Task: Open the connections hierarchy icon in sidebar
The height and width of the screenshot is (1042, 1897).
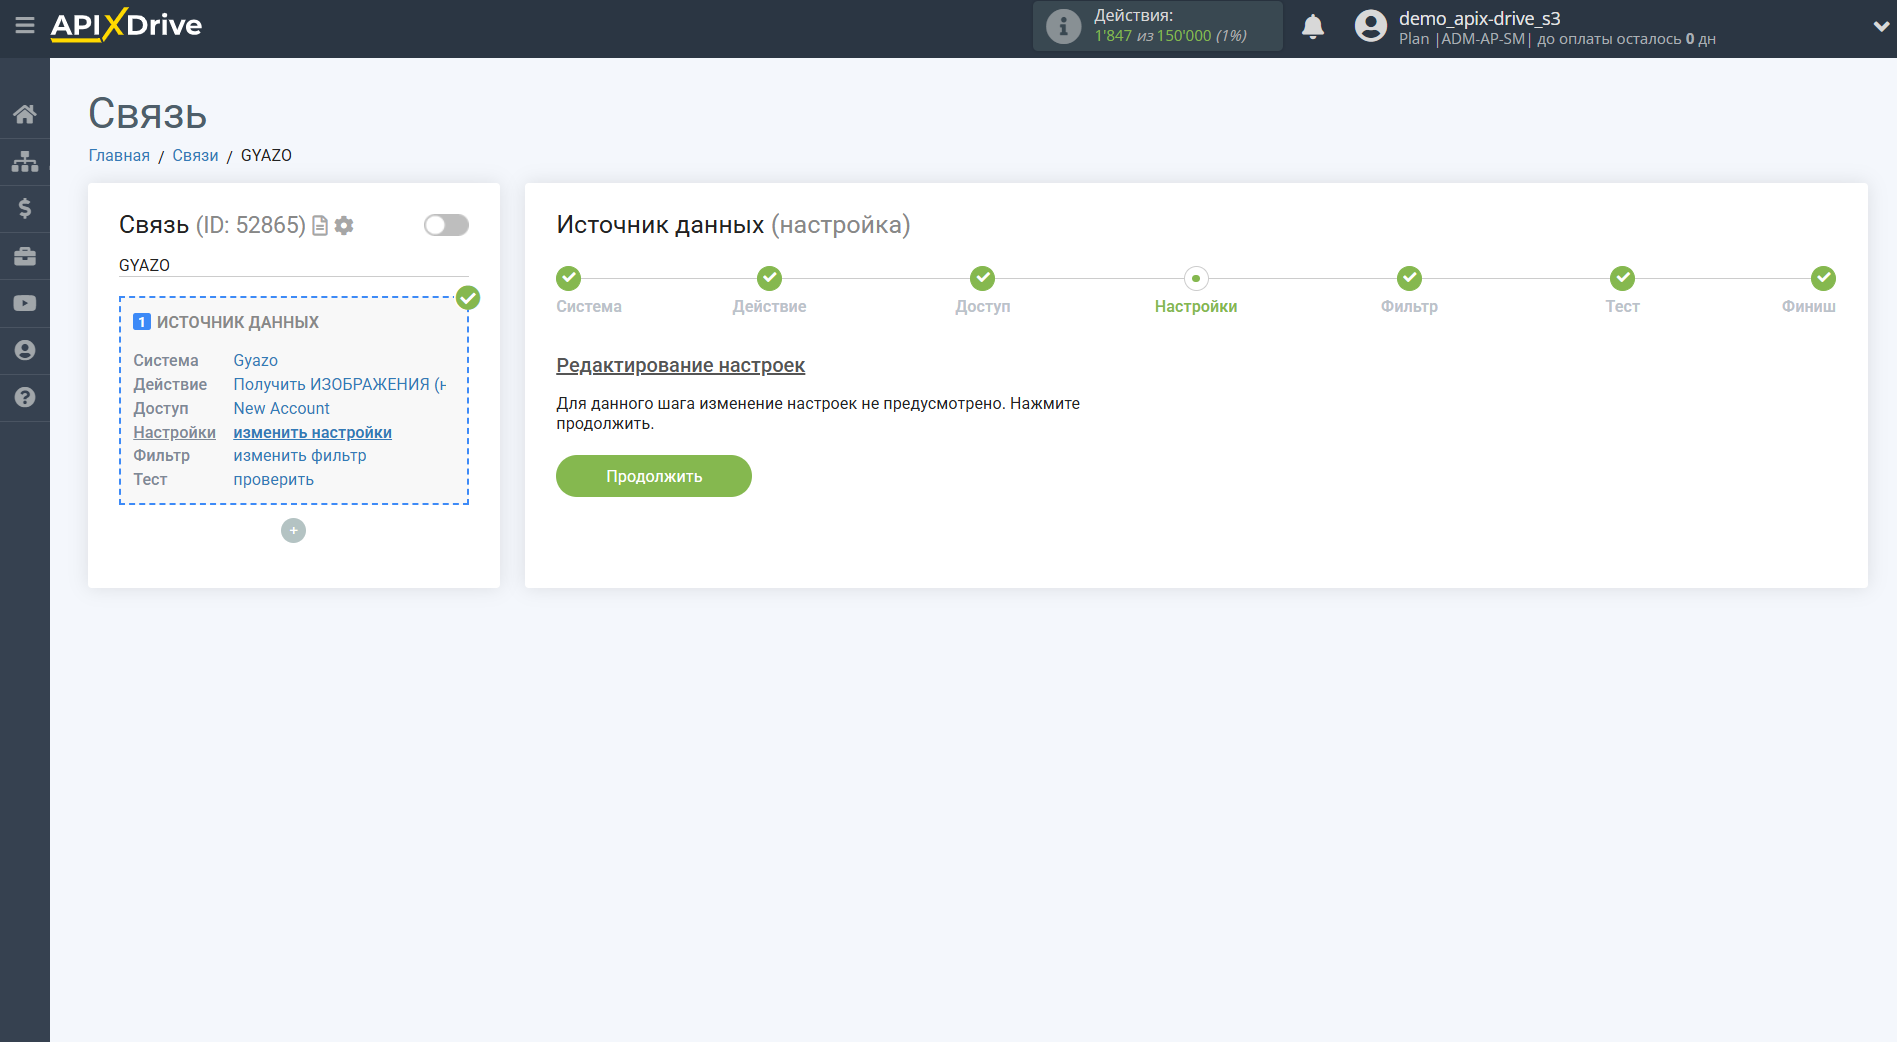Action: (x=25, y=160)
